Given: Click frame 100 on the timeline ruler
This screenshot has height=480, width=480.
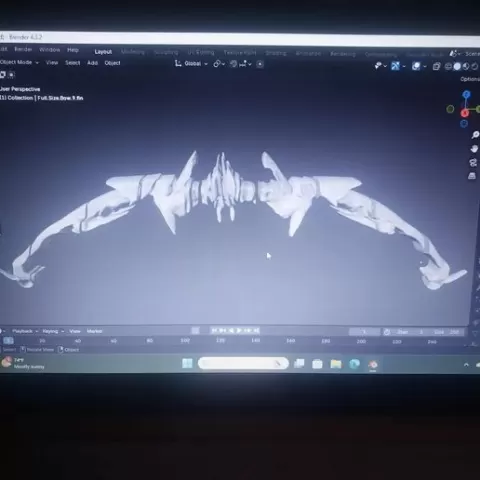Looking at the screenshot, I should [185, 340].
